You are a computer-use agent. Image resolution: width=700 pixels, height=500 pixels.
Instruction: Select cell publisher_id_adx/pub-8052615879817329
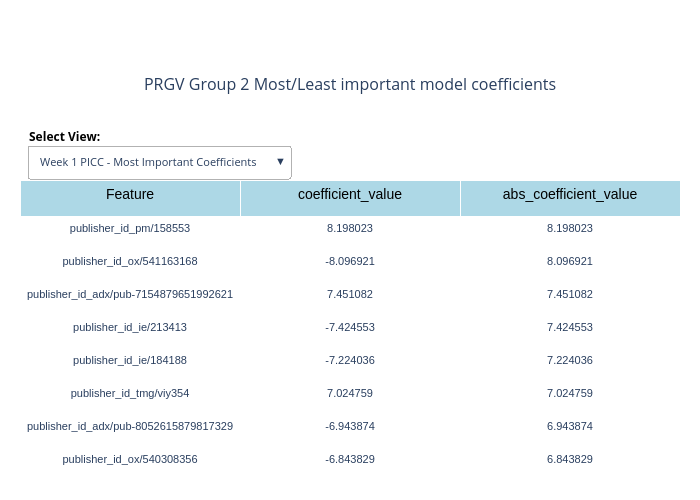(x=130, y=426)
